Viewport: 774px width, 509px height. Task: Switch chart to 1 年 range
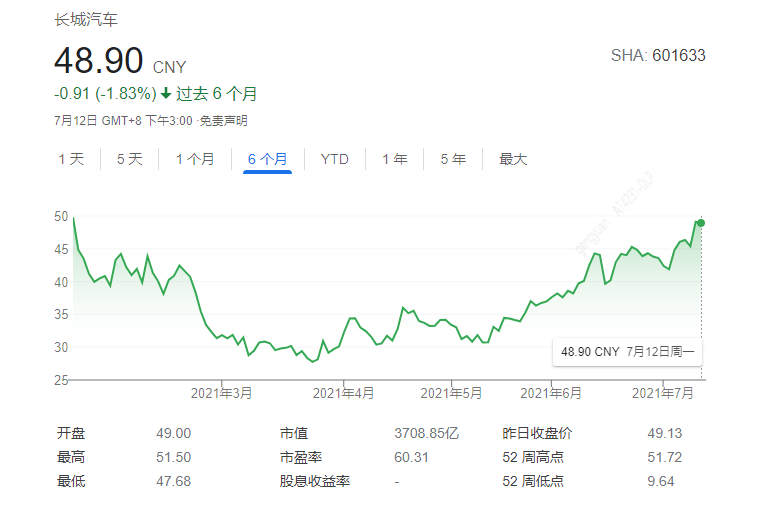coord(394,159)
